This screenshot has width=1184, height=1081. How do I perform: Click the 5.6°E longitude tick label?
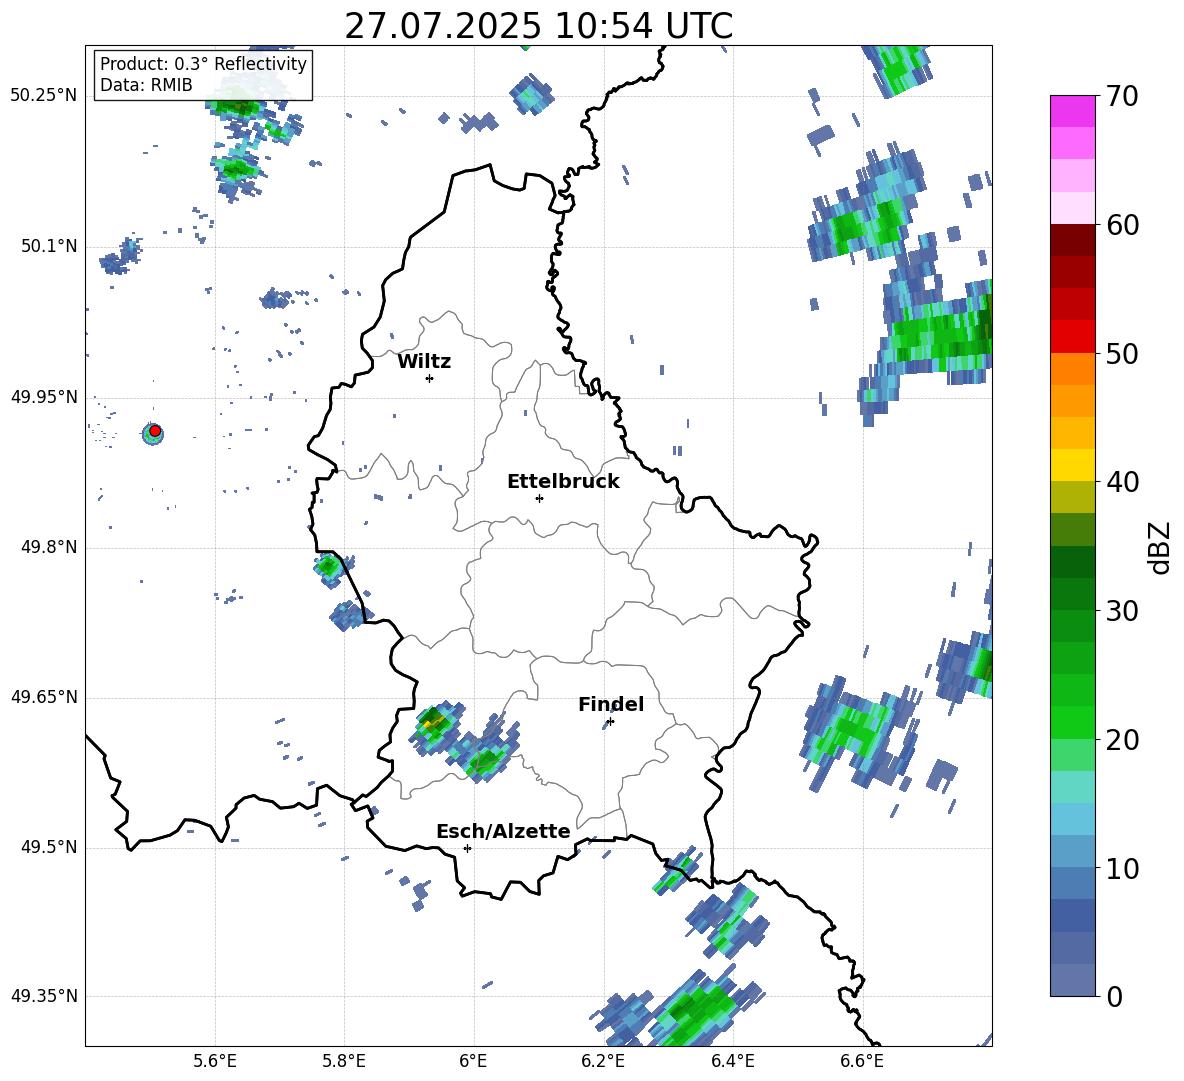pos(215,1061)
